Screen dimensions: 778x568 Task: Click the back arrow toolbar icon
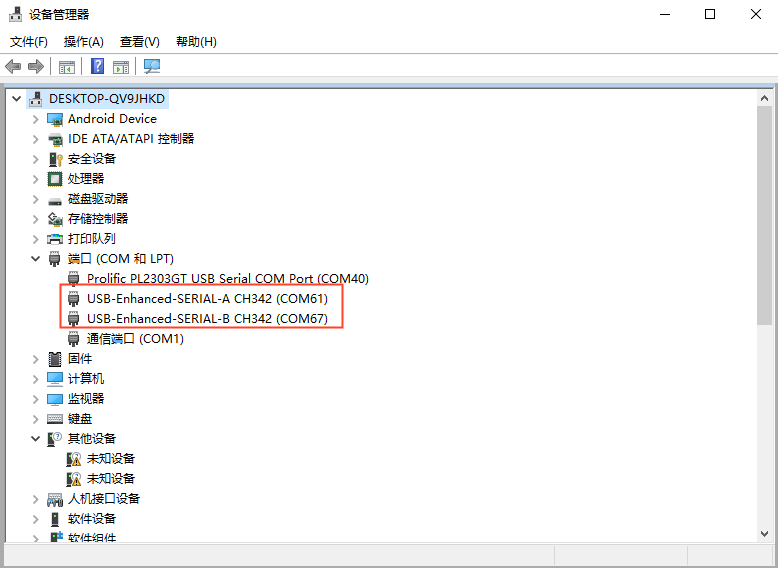[x=13, y=67]
